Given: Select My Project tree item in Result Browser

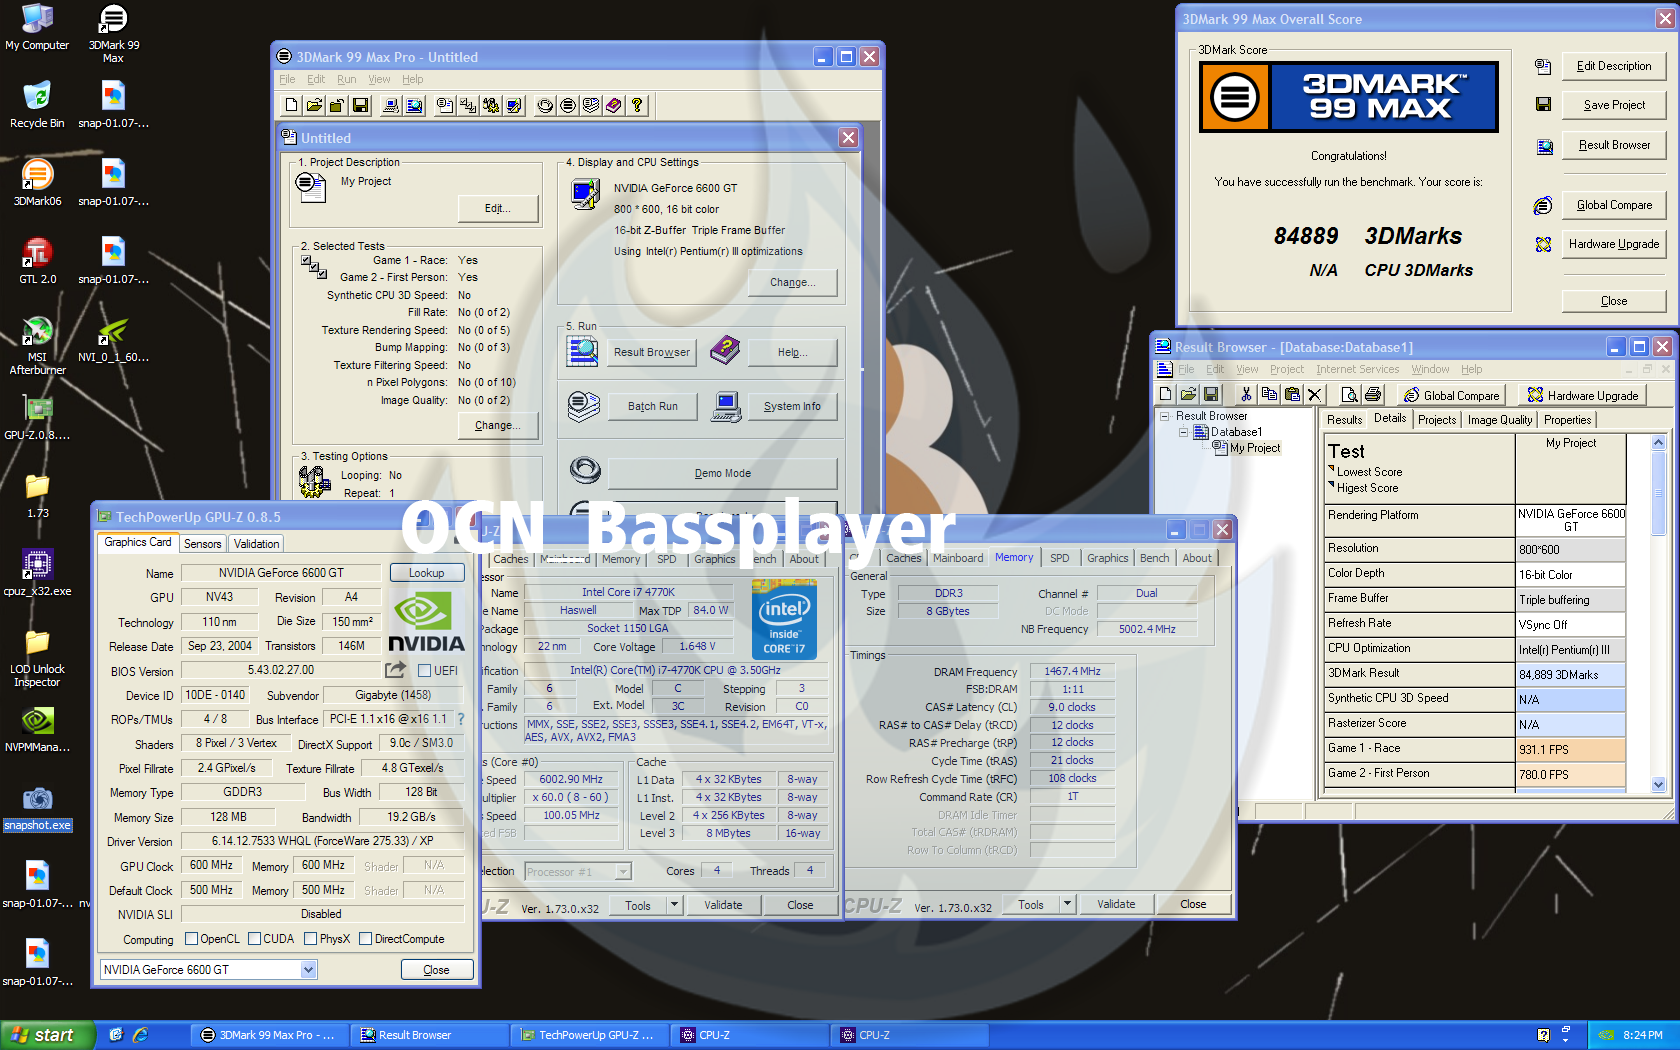Looking at the screenshot, I should [1255, 448].
